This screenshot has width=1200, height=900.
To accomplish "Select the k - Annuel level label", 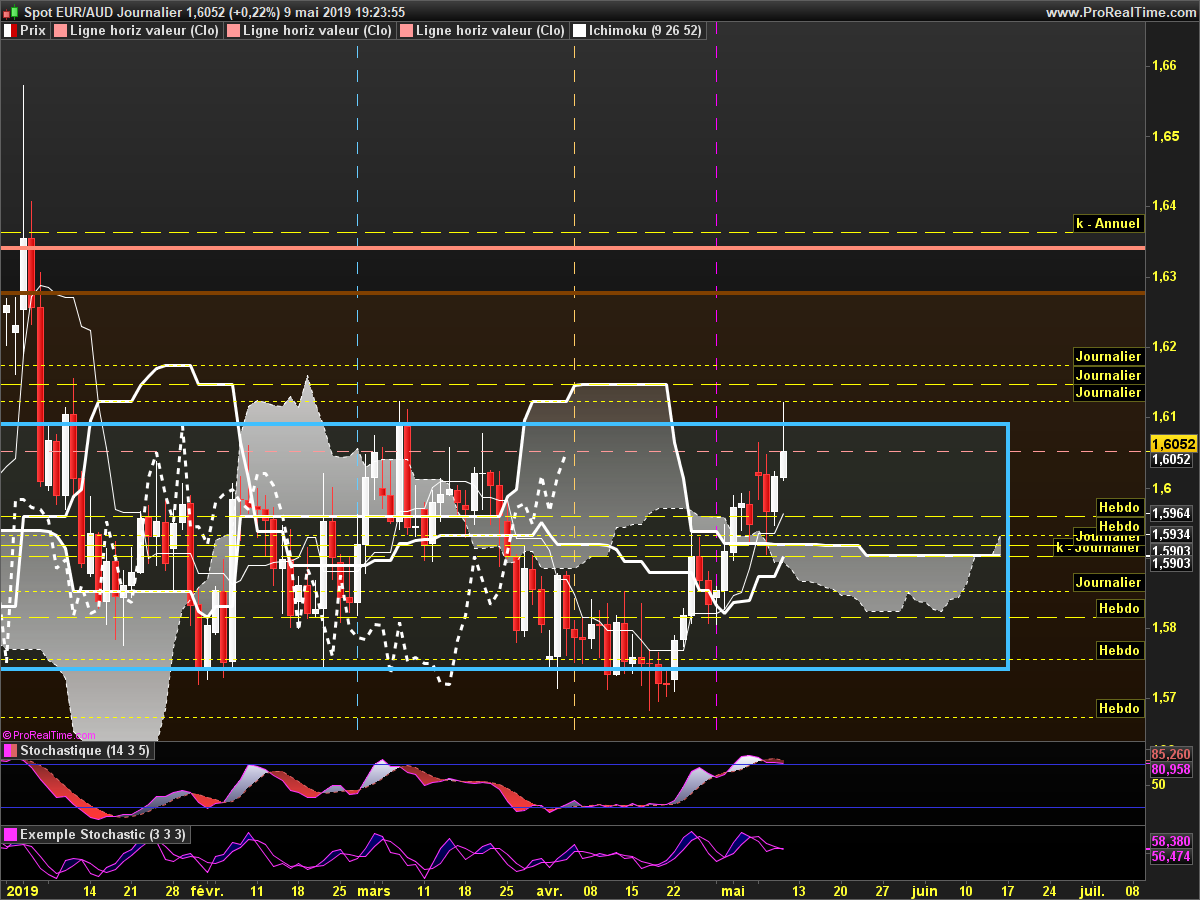I will (x=1107, y=224).
